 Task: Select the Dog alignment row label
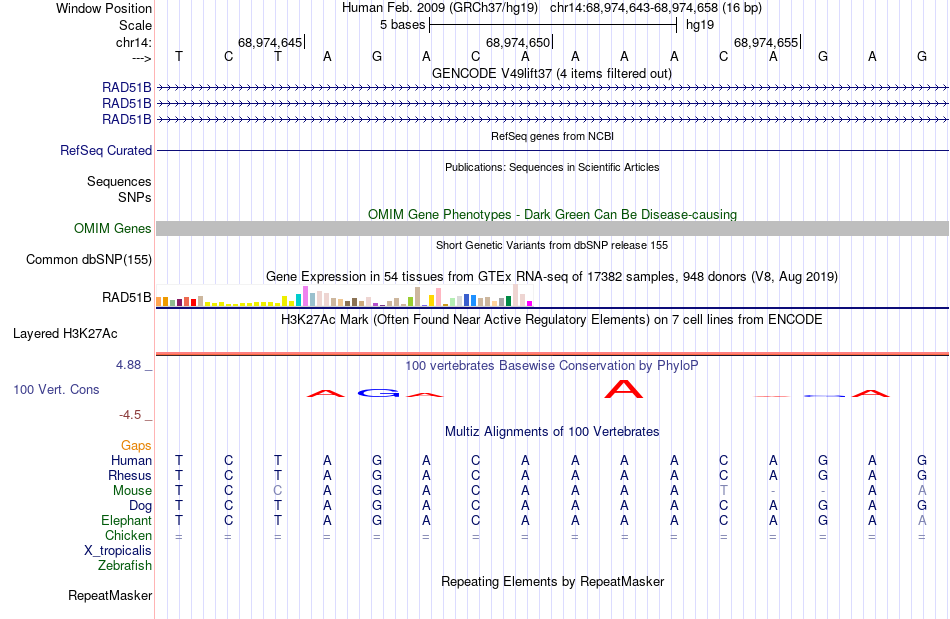point(140,506)
